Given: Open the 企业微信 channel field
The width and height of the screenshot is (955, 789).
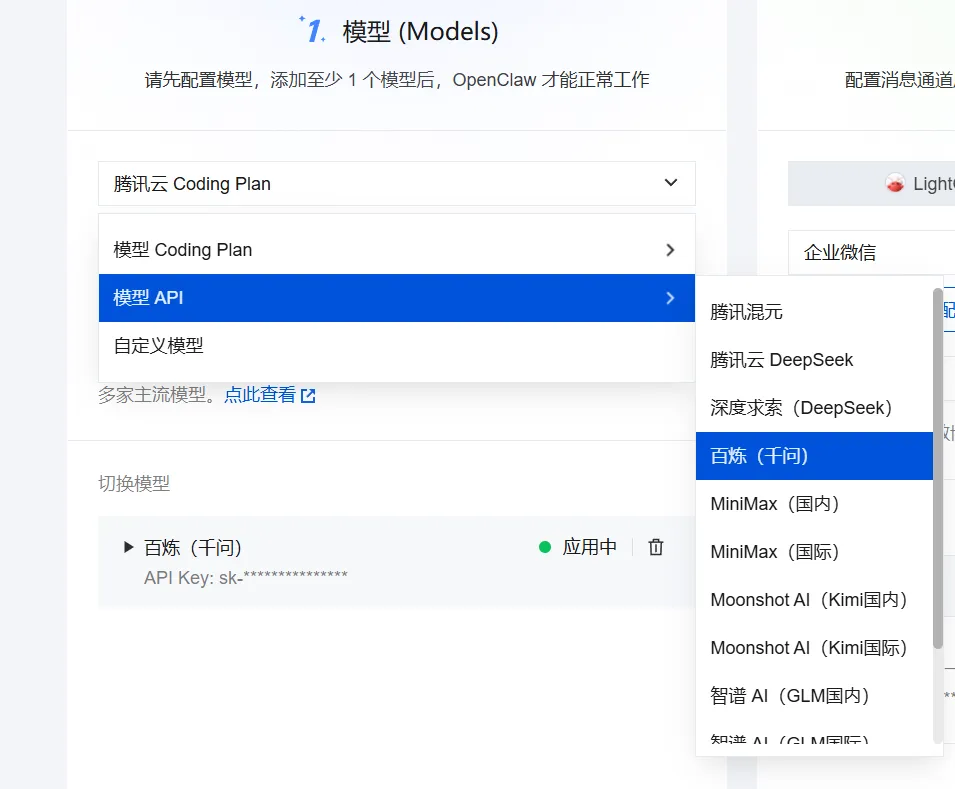Looking at the screenshot, I should point(872,252).
